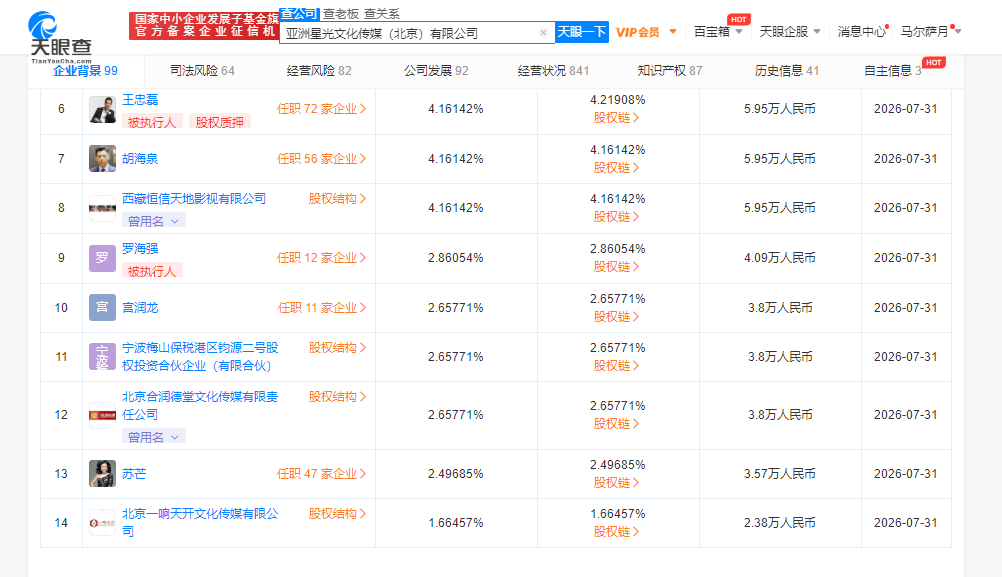Expand the 天眼企服 menu
Viewport: 1002px width, 577px height.
(x=789, y=31)
